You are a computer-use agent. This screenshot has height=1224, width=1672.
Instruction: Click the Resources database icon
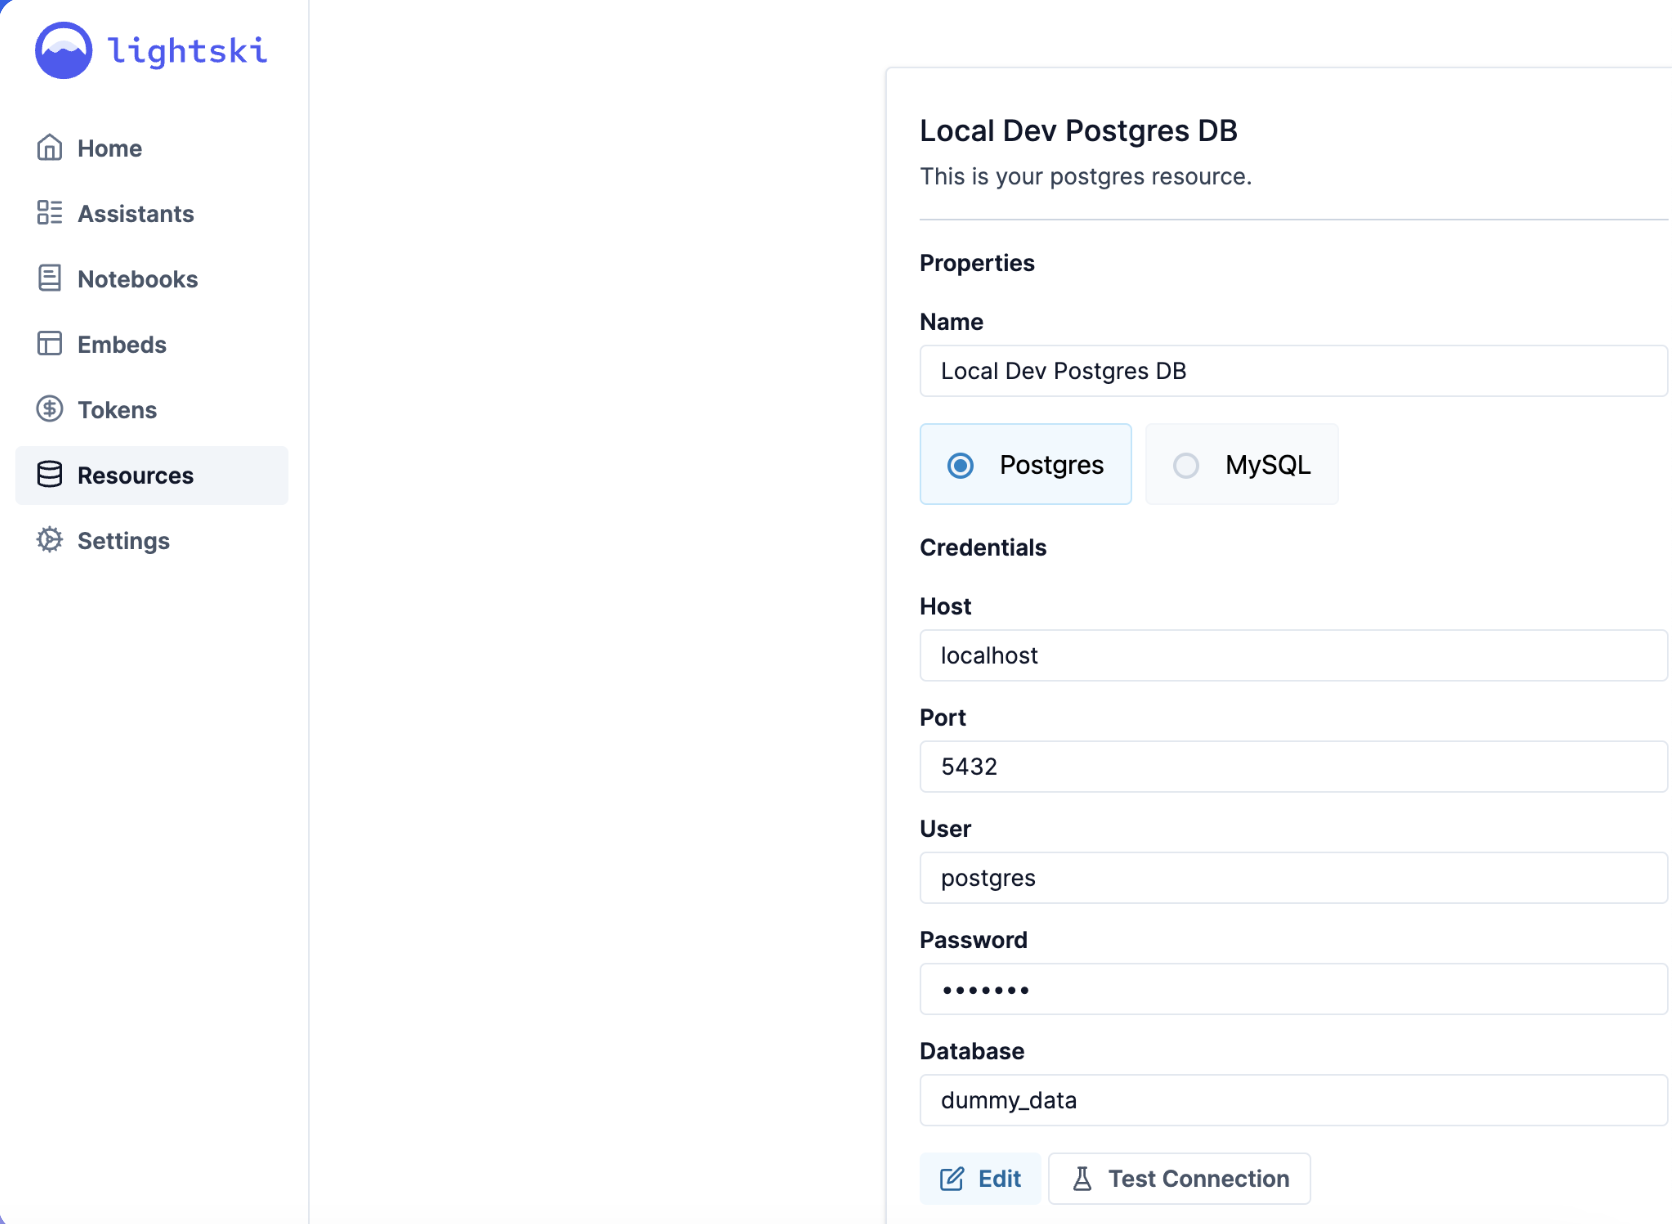click(49, 474)
